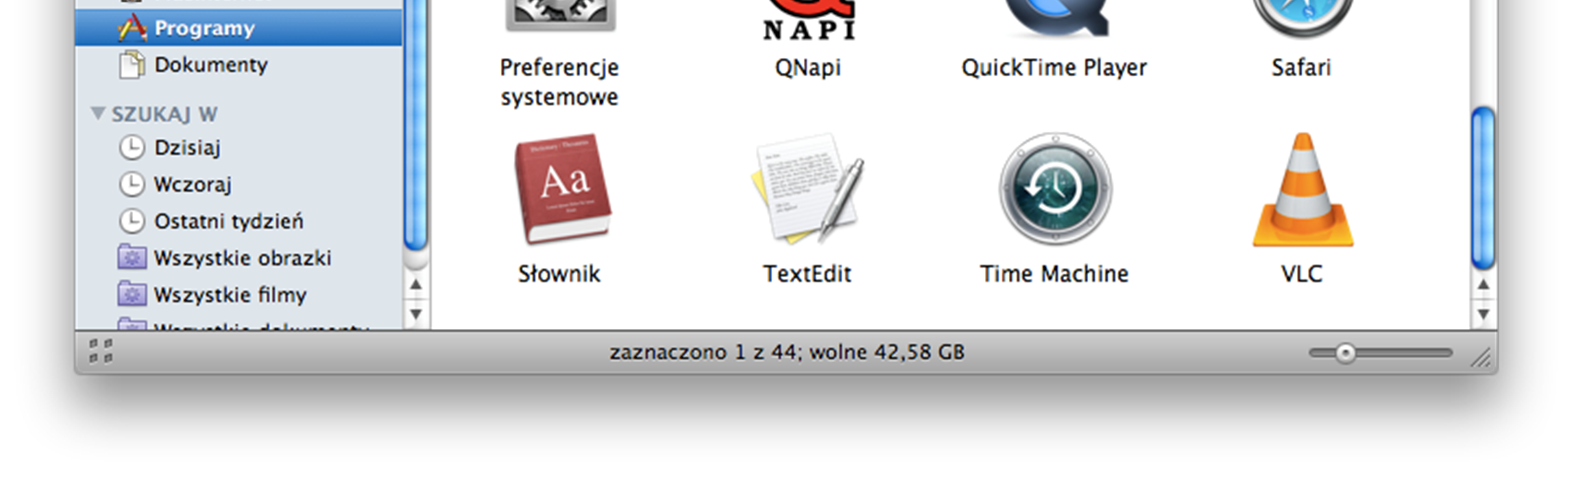The image size is (1572, 477).
Task: Open the Safari compass icon
Action: pos(1302,18)
